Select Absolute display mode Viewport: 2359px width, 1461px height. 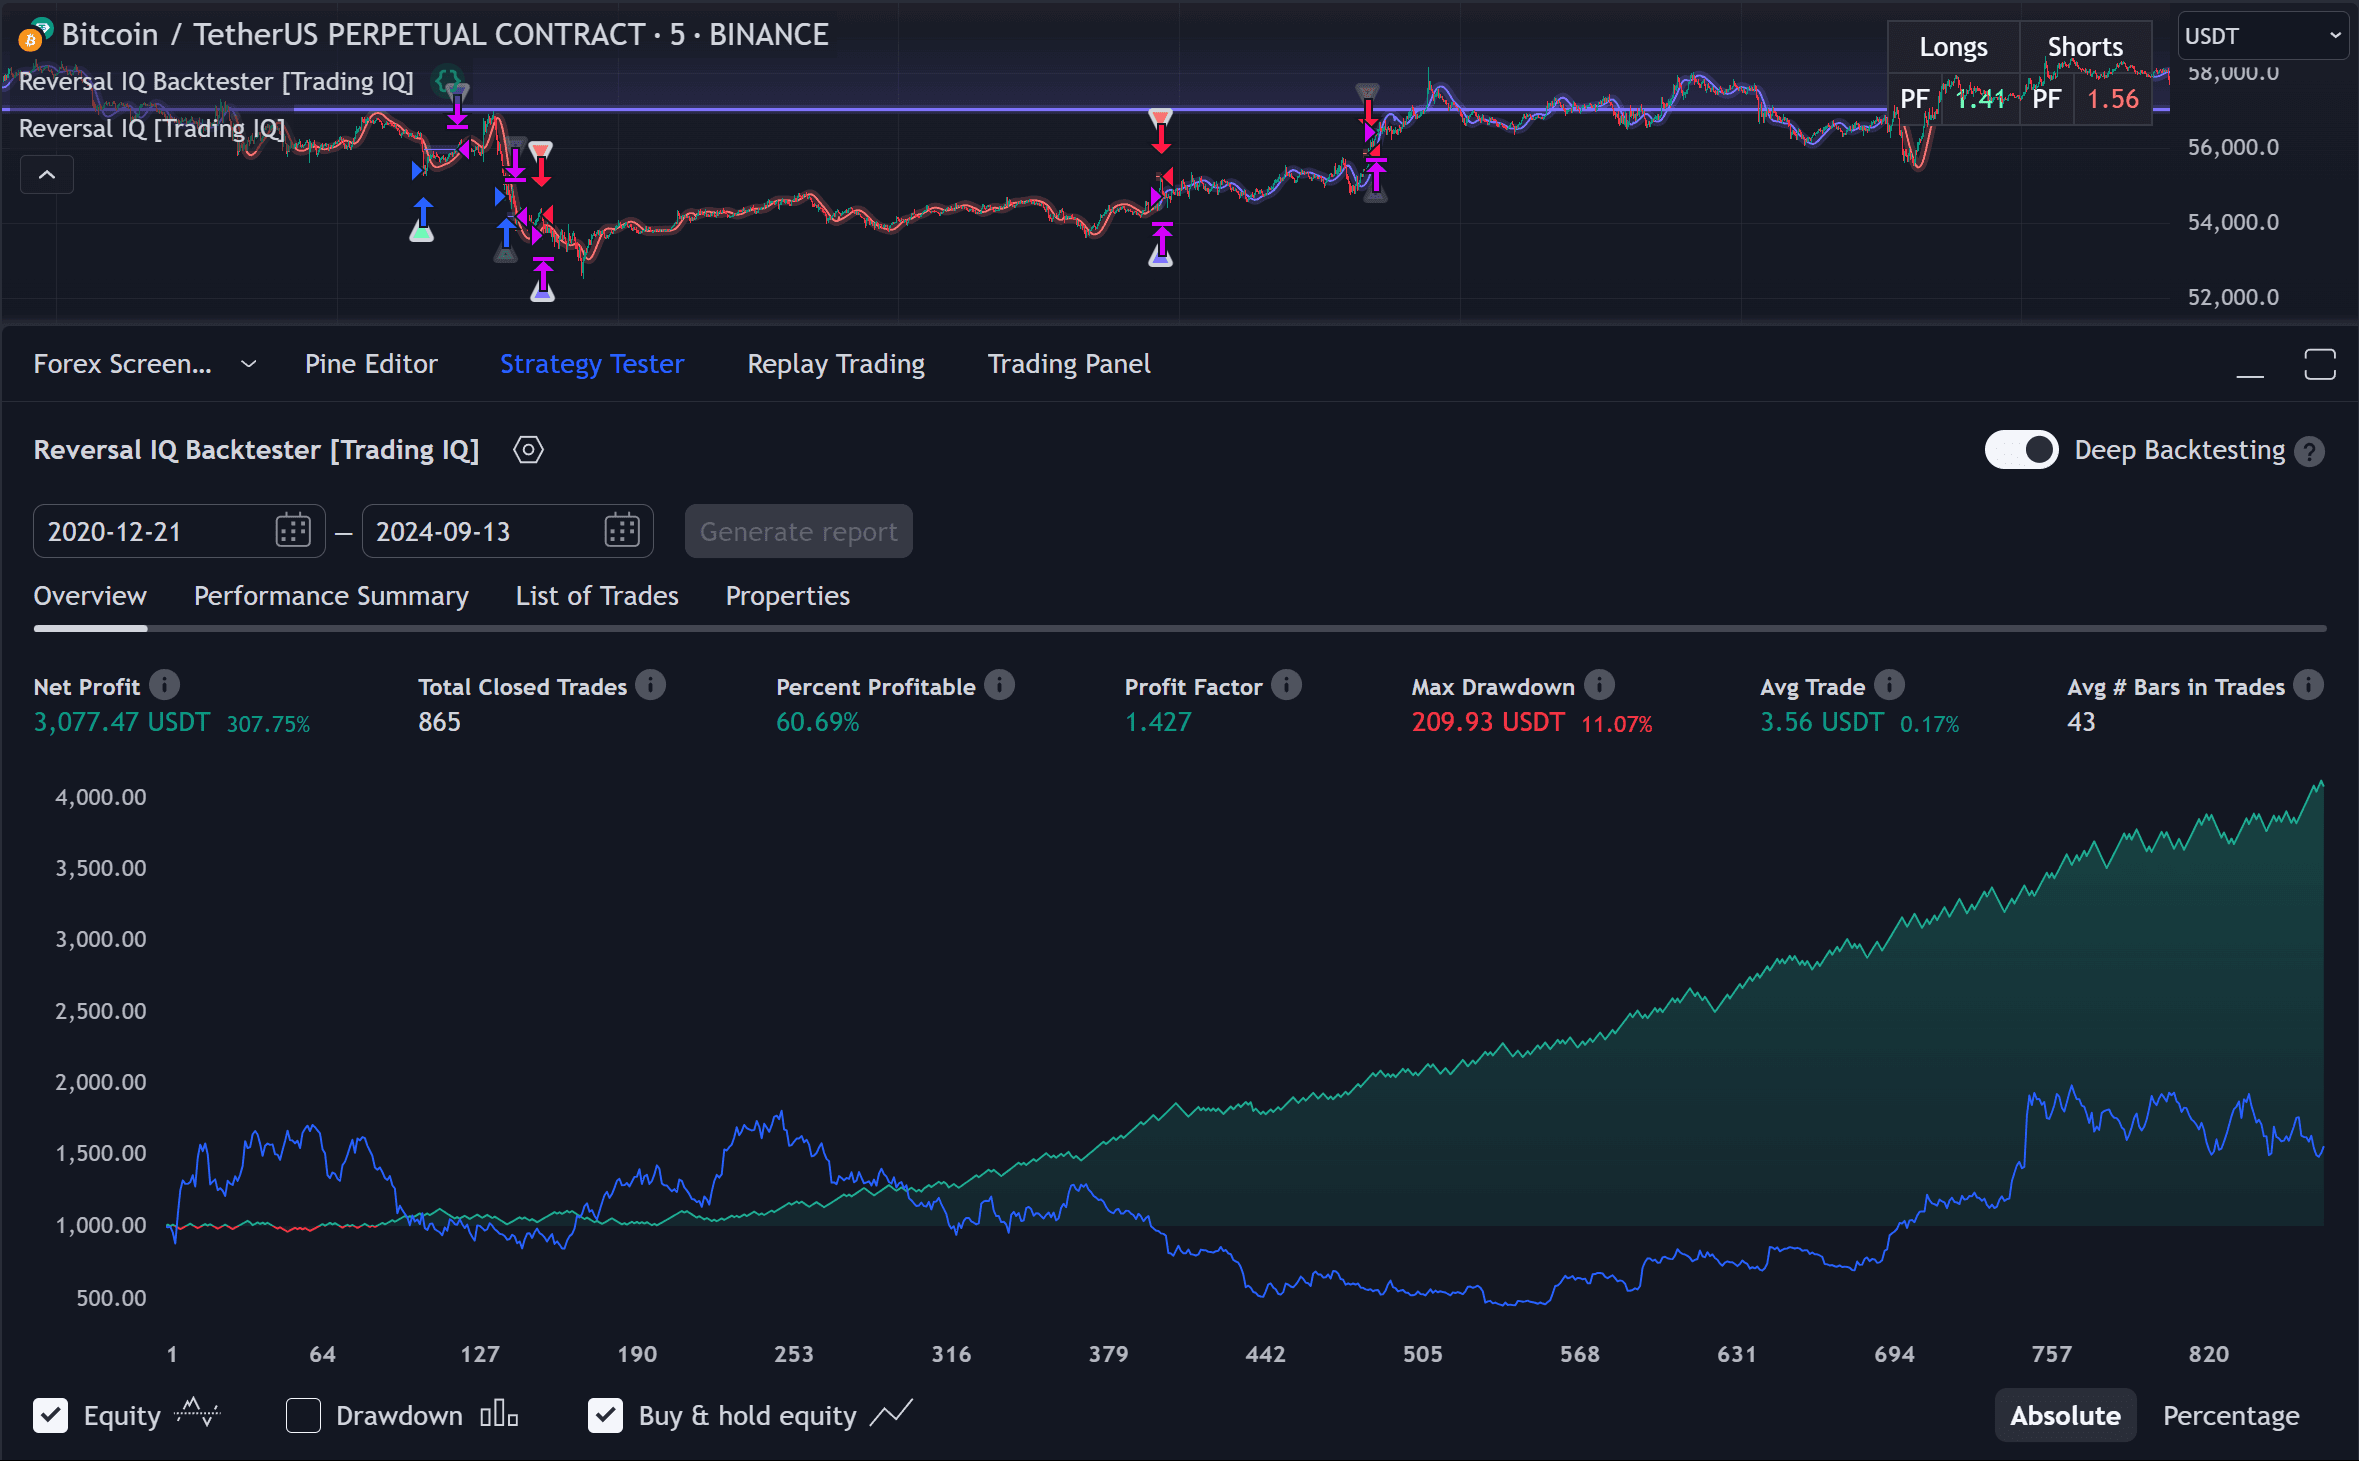[2065, 1415]
